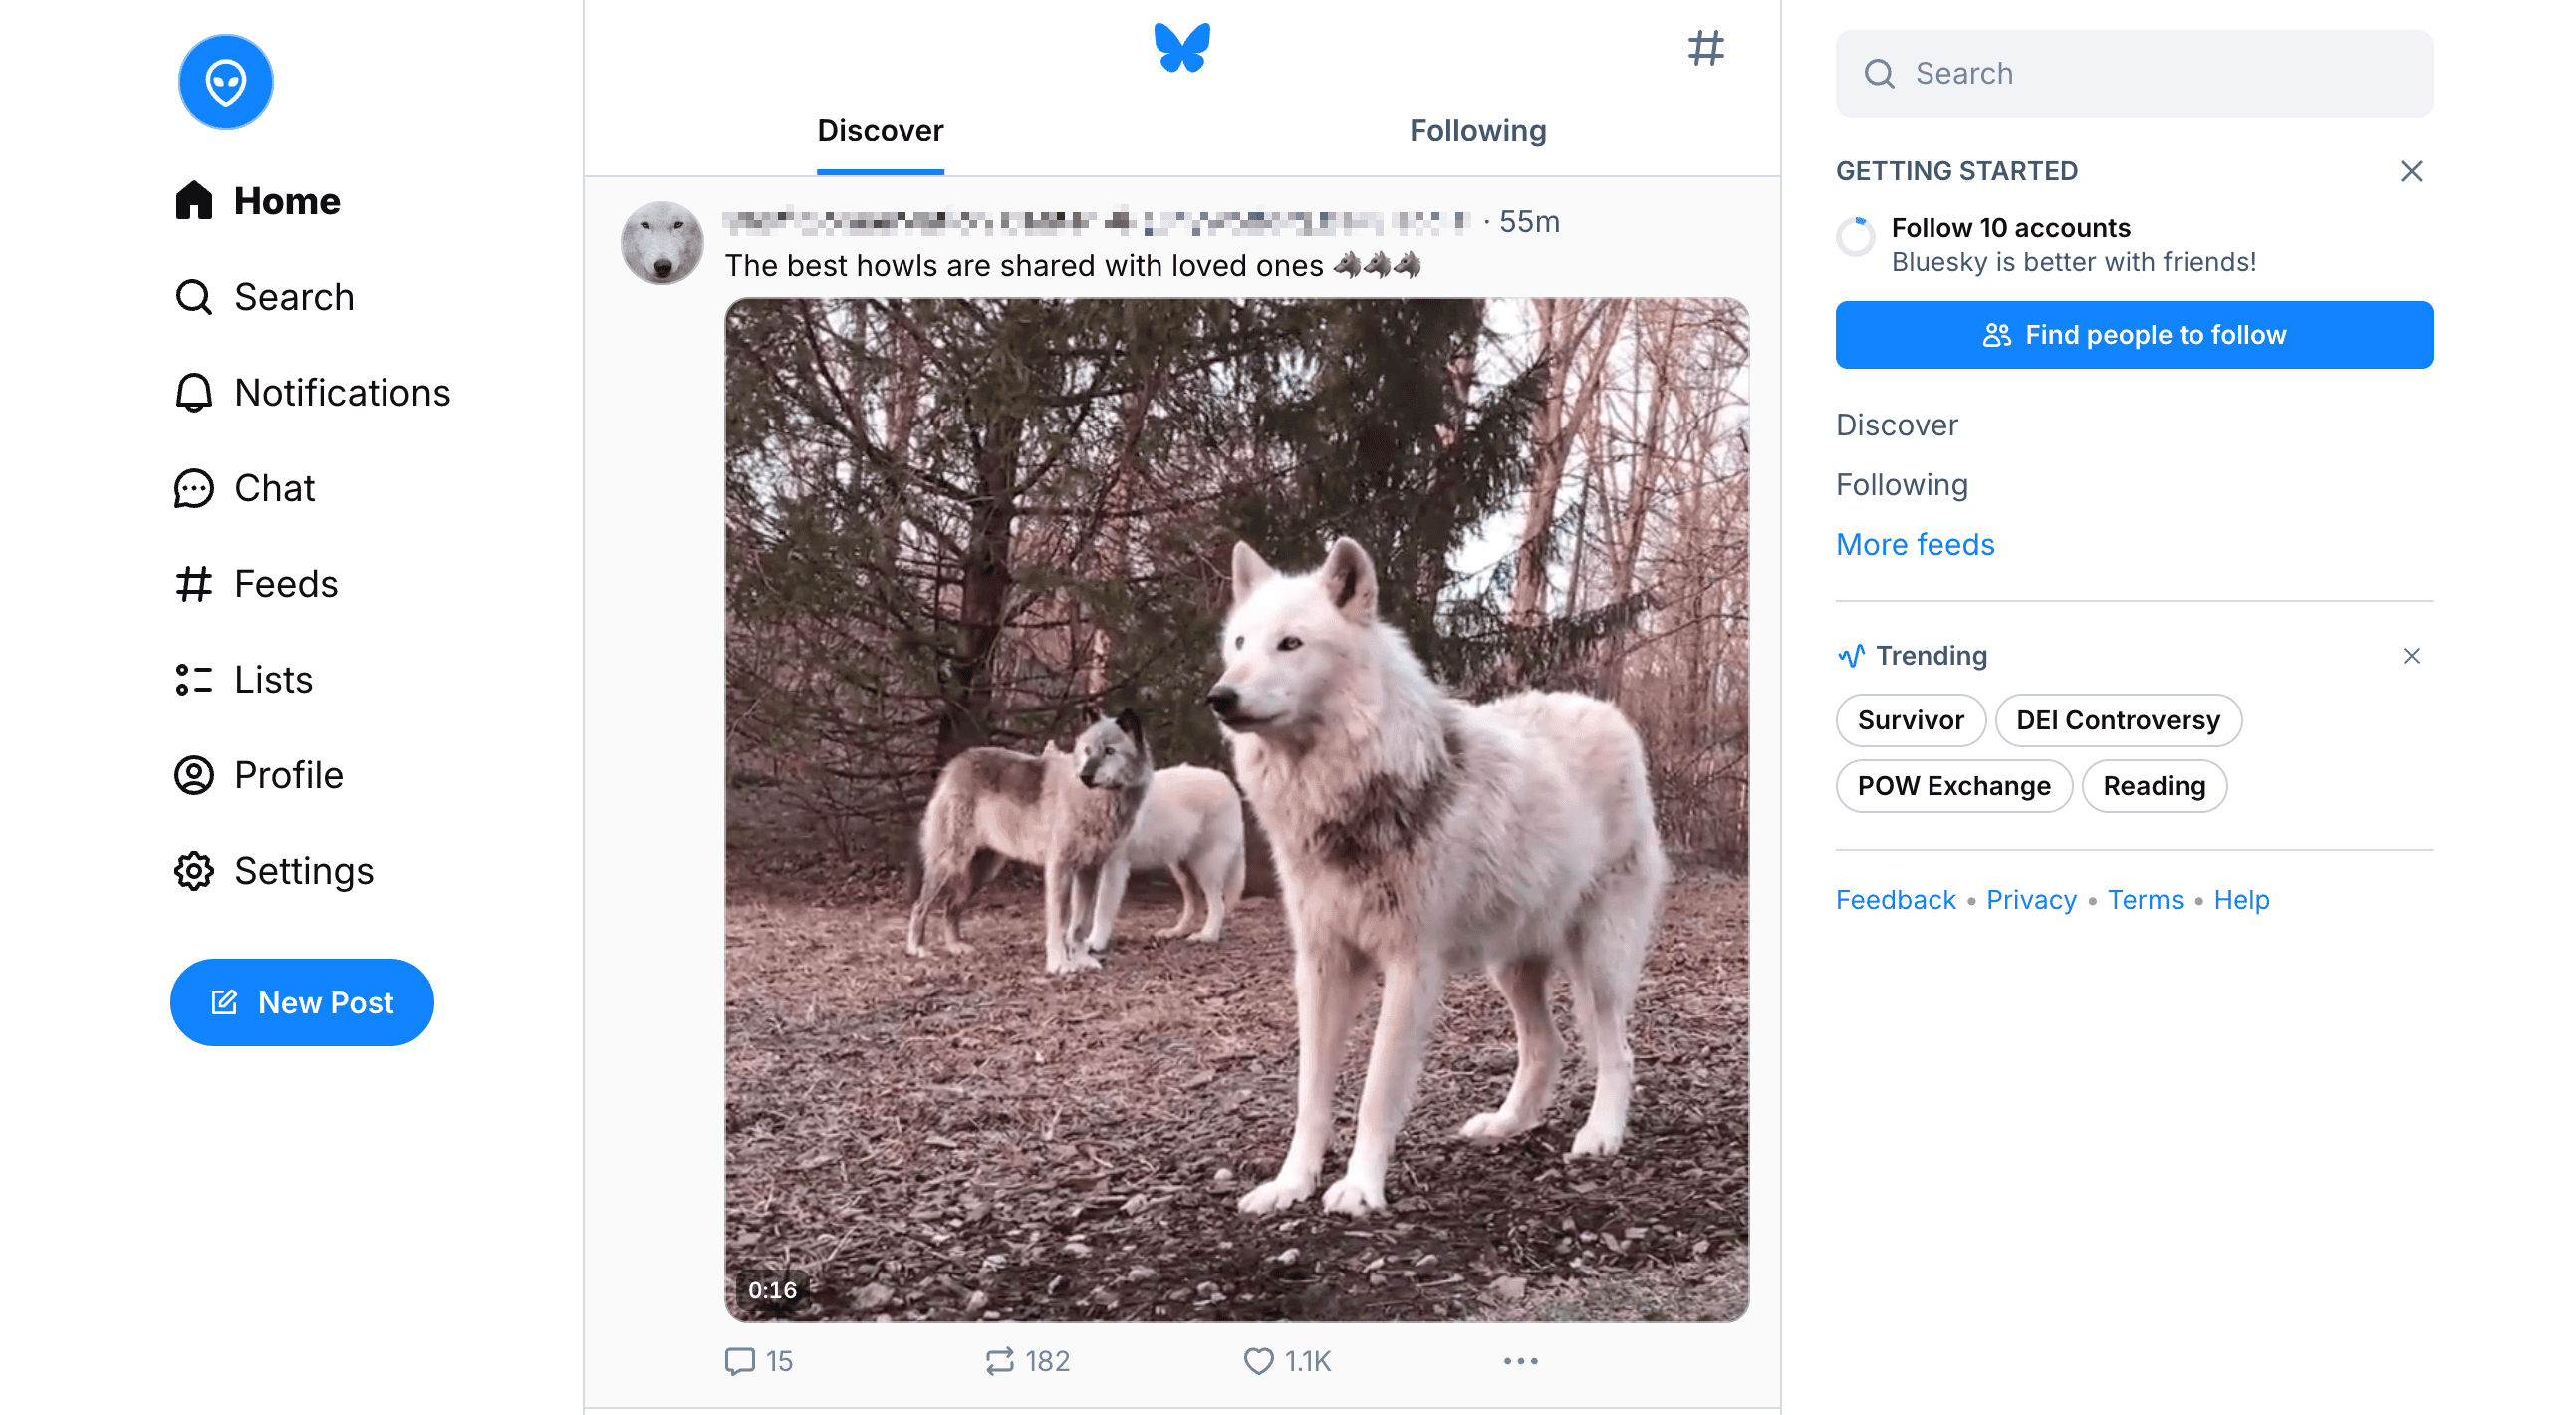Screen dimensions: 2576x1415
Task: Click Find people to follow
Action: tap(2133, 335)
